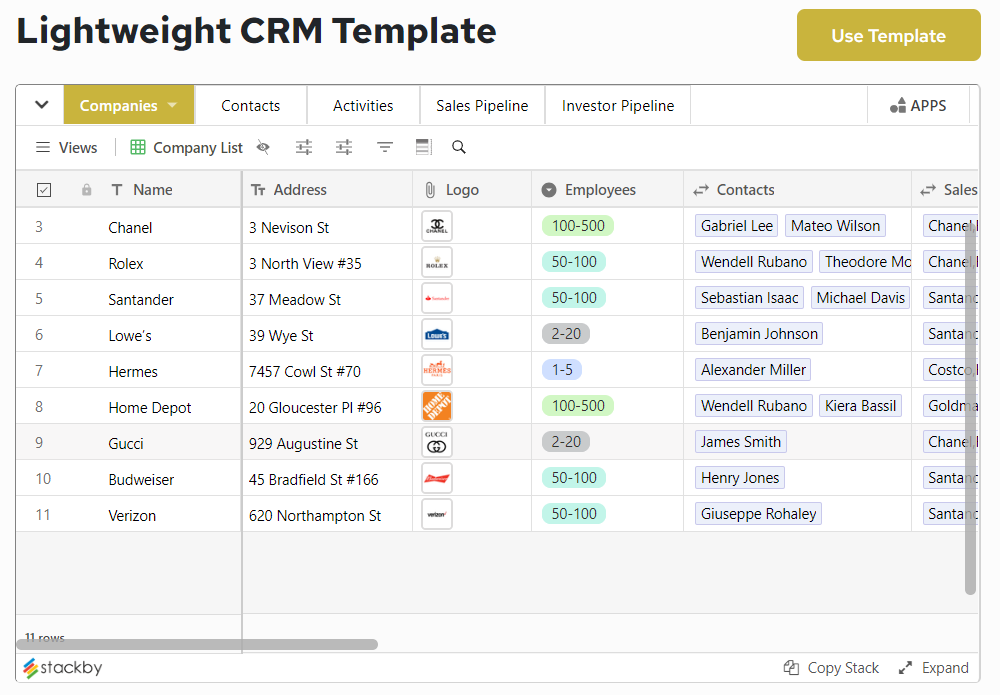Viewport: 1000px width, 695px height.
Task: Open Verizon's 50-100 Employees dropdown
Action: (x=574, y=514)
